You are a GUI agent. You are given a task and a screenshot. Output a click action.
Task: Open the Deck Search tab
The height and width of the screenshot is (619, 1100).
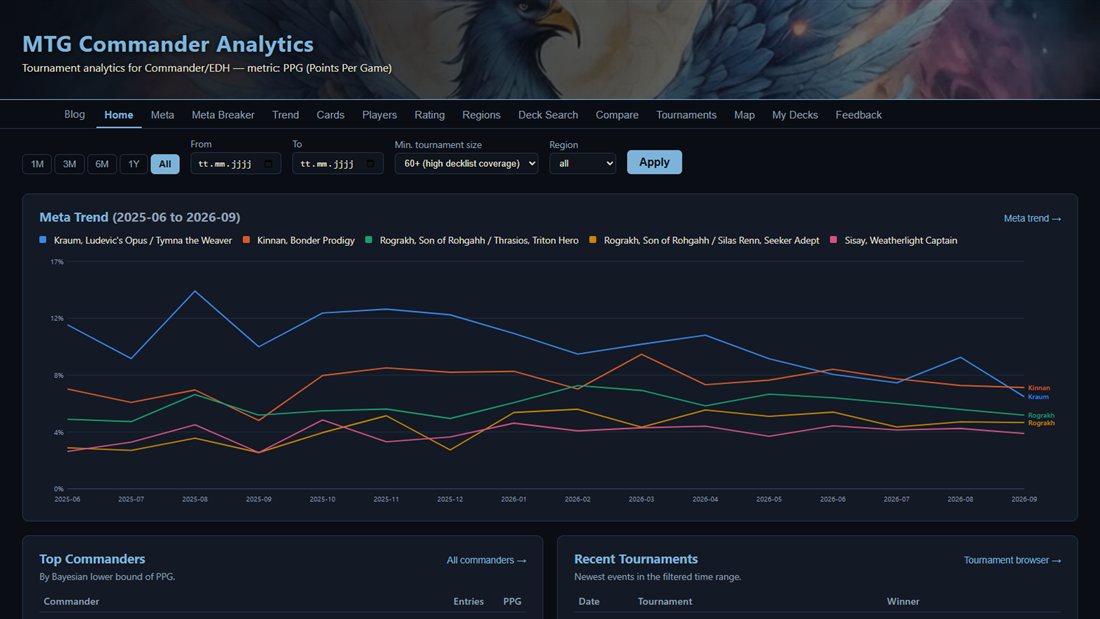pos(548,115)
